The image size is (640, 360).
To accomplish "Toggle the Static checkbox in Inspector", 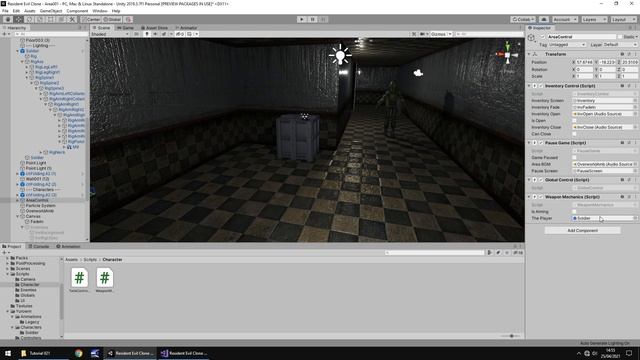I will (x=620, y=37).
